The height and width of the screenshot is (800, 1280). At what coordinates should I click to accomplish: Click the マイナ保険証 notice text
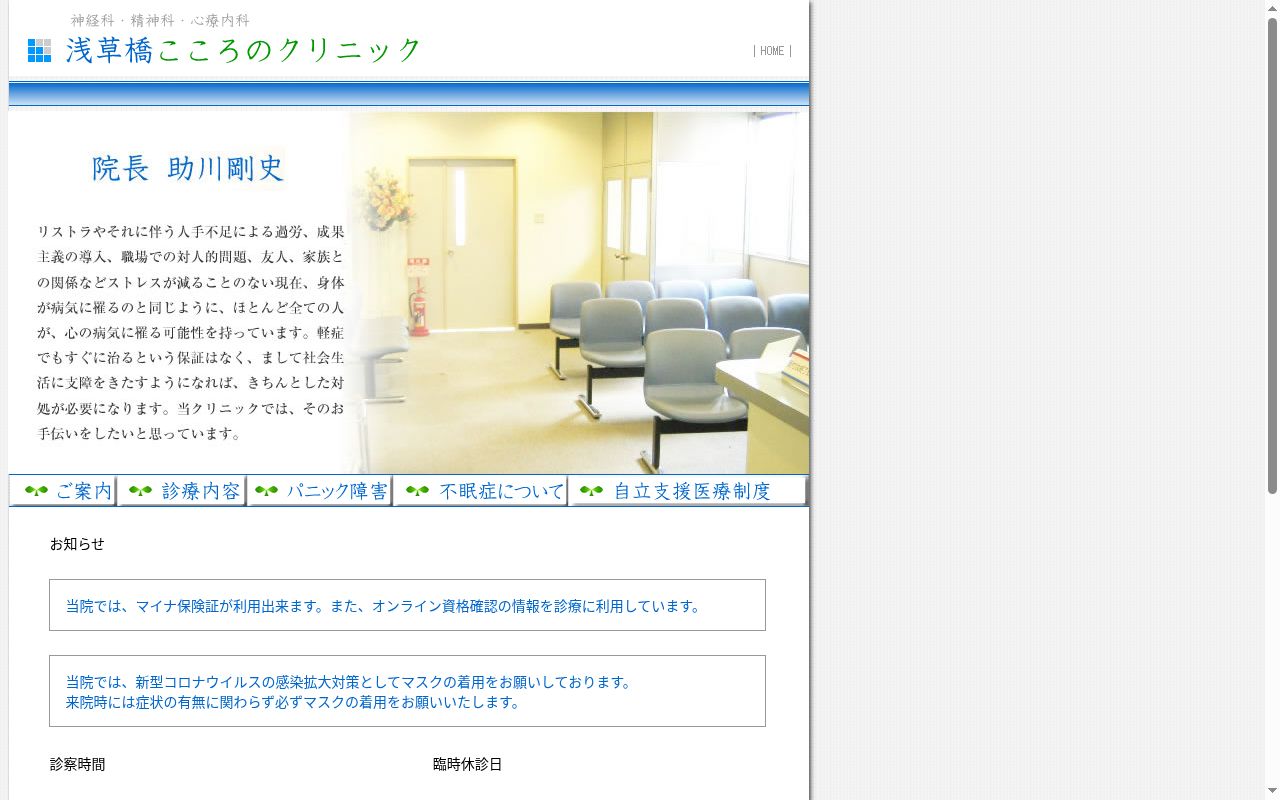click(x=386, y=606)
